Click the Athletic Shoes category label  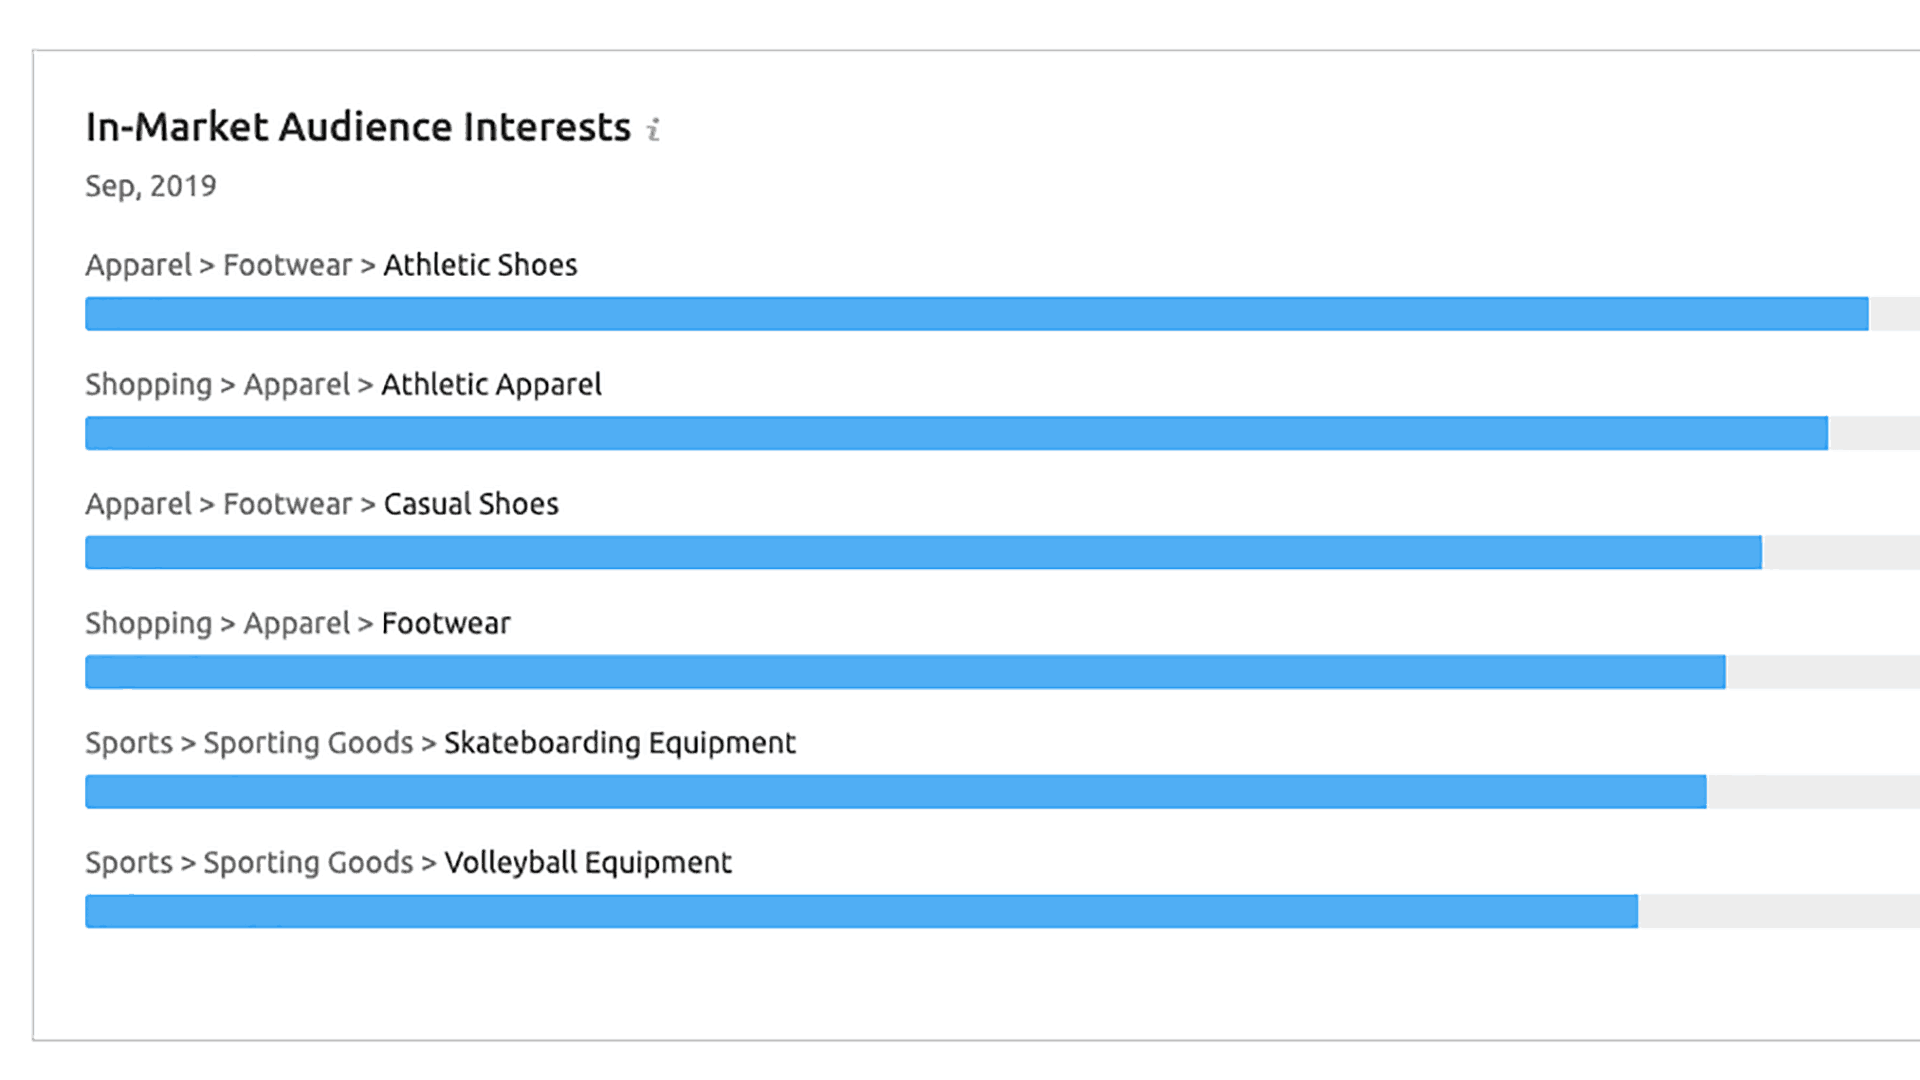[x=480, y=265]
